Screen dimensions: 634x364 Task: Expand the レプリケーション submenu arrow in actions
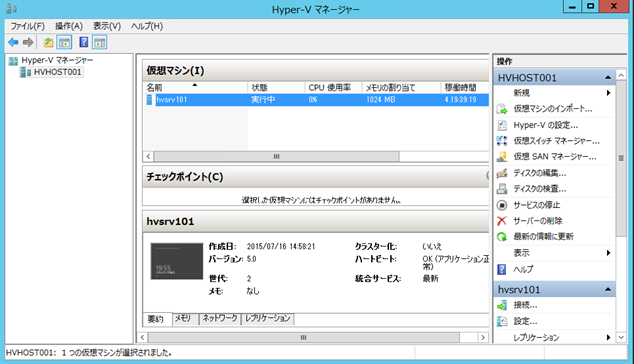[608, 337]
